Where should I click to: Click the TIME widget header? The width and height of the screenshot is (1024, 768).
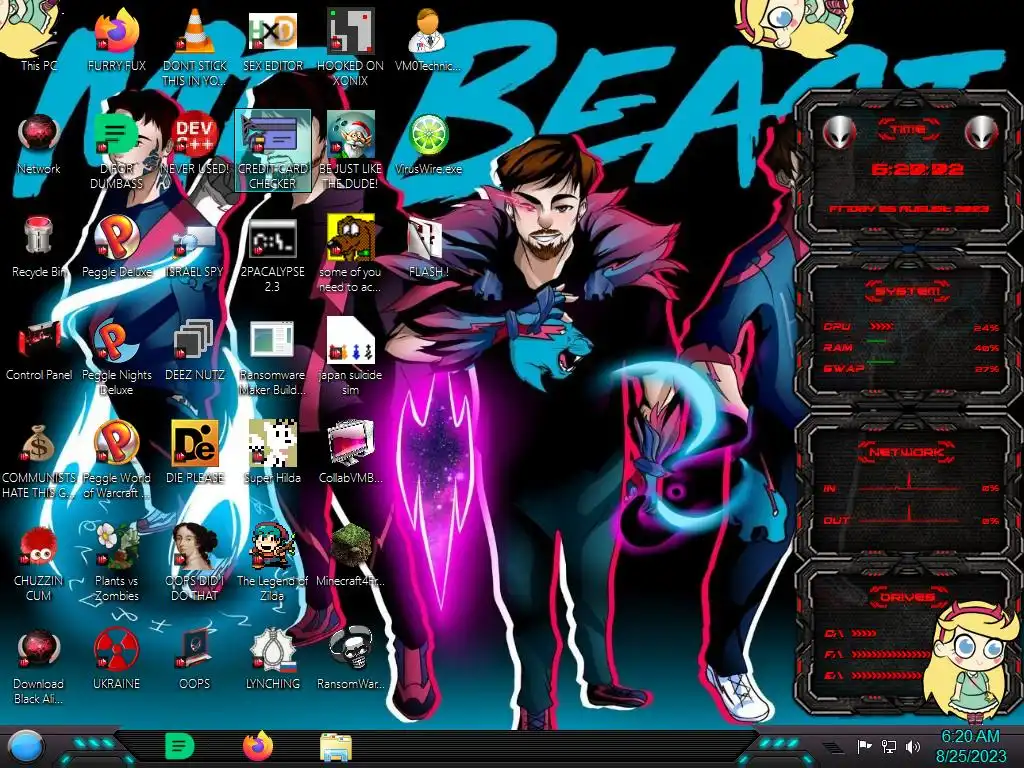click(908, 129)
